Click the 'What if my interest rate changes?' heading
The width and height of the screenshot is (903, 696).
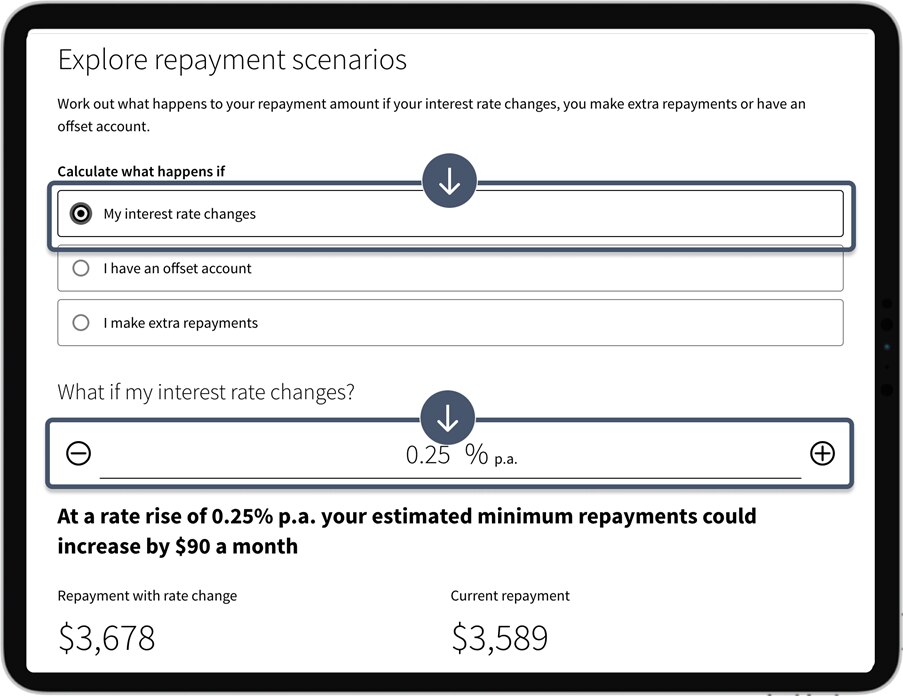[206, 392]
